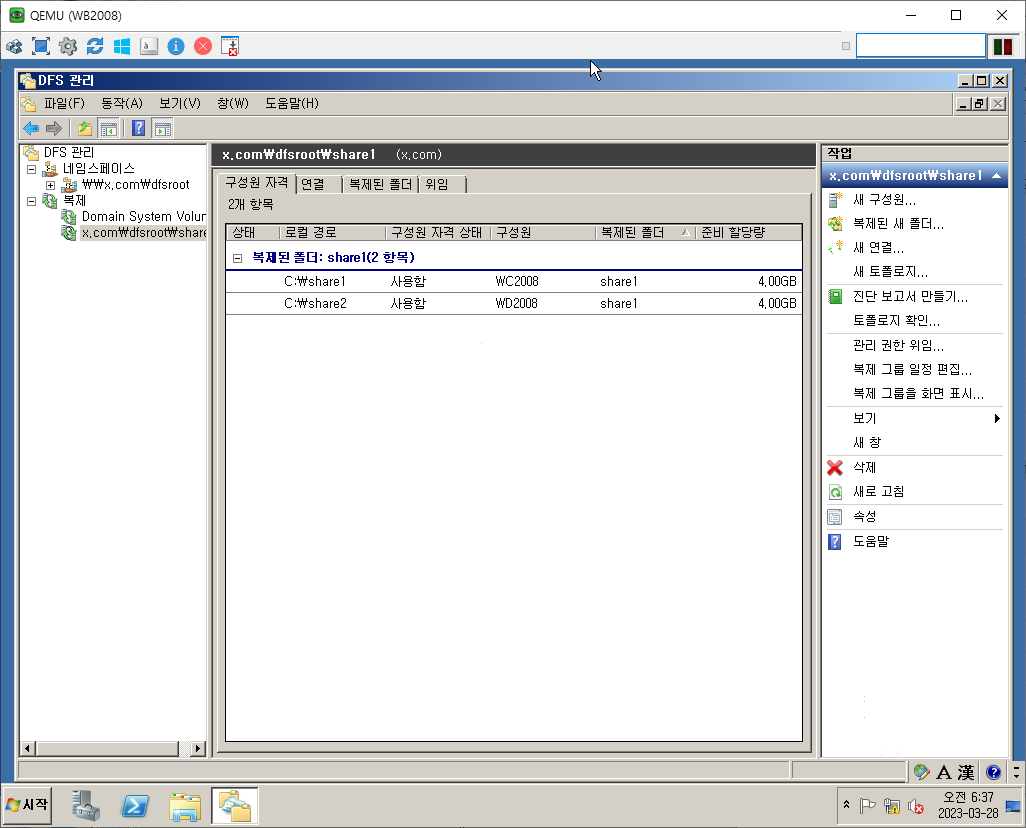Open the language bar options arrow
1026x828 pixels.
[1016, 772]
